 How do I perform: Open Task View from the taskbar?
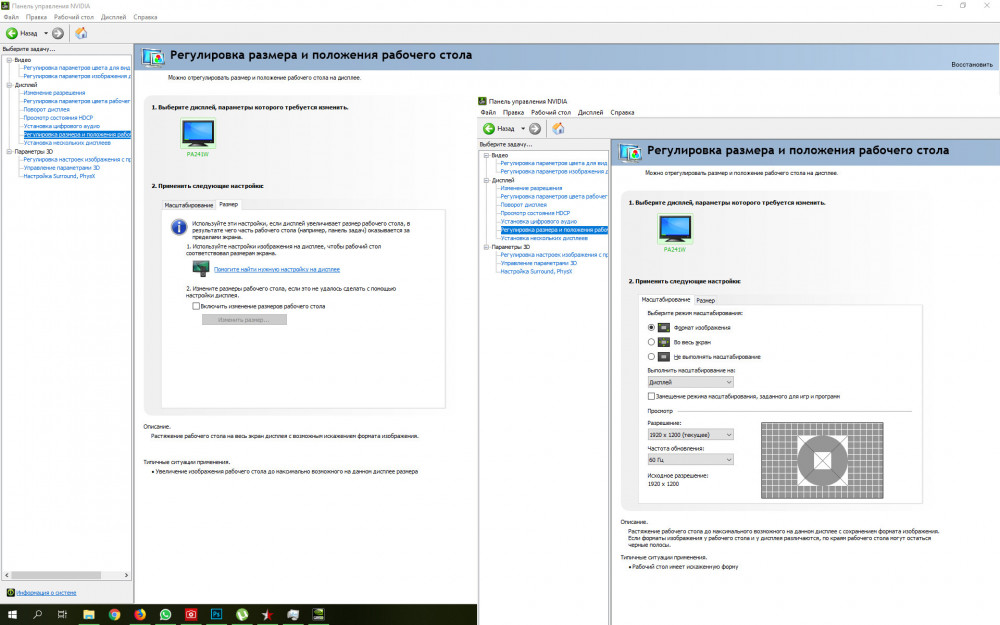[x=62, y=615]
